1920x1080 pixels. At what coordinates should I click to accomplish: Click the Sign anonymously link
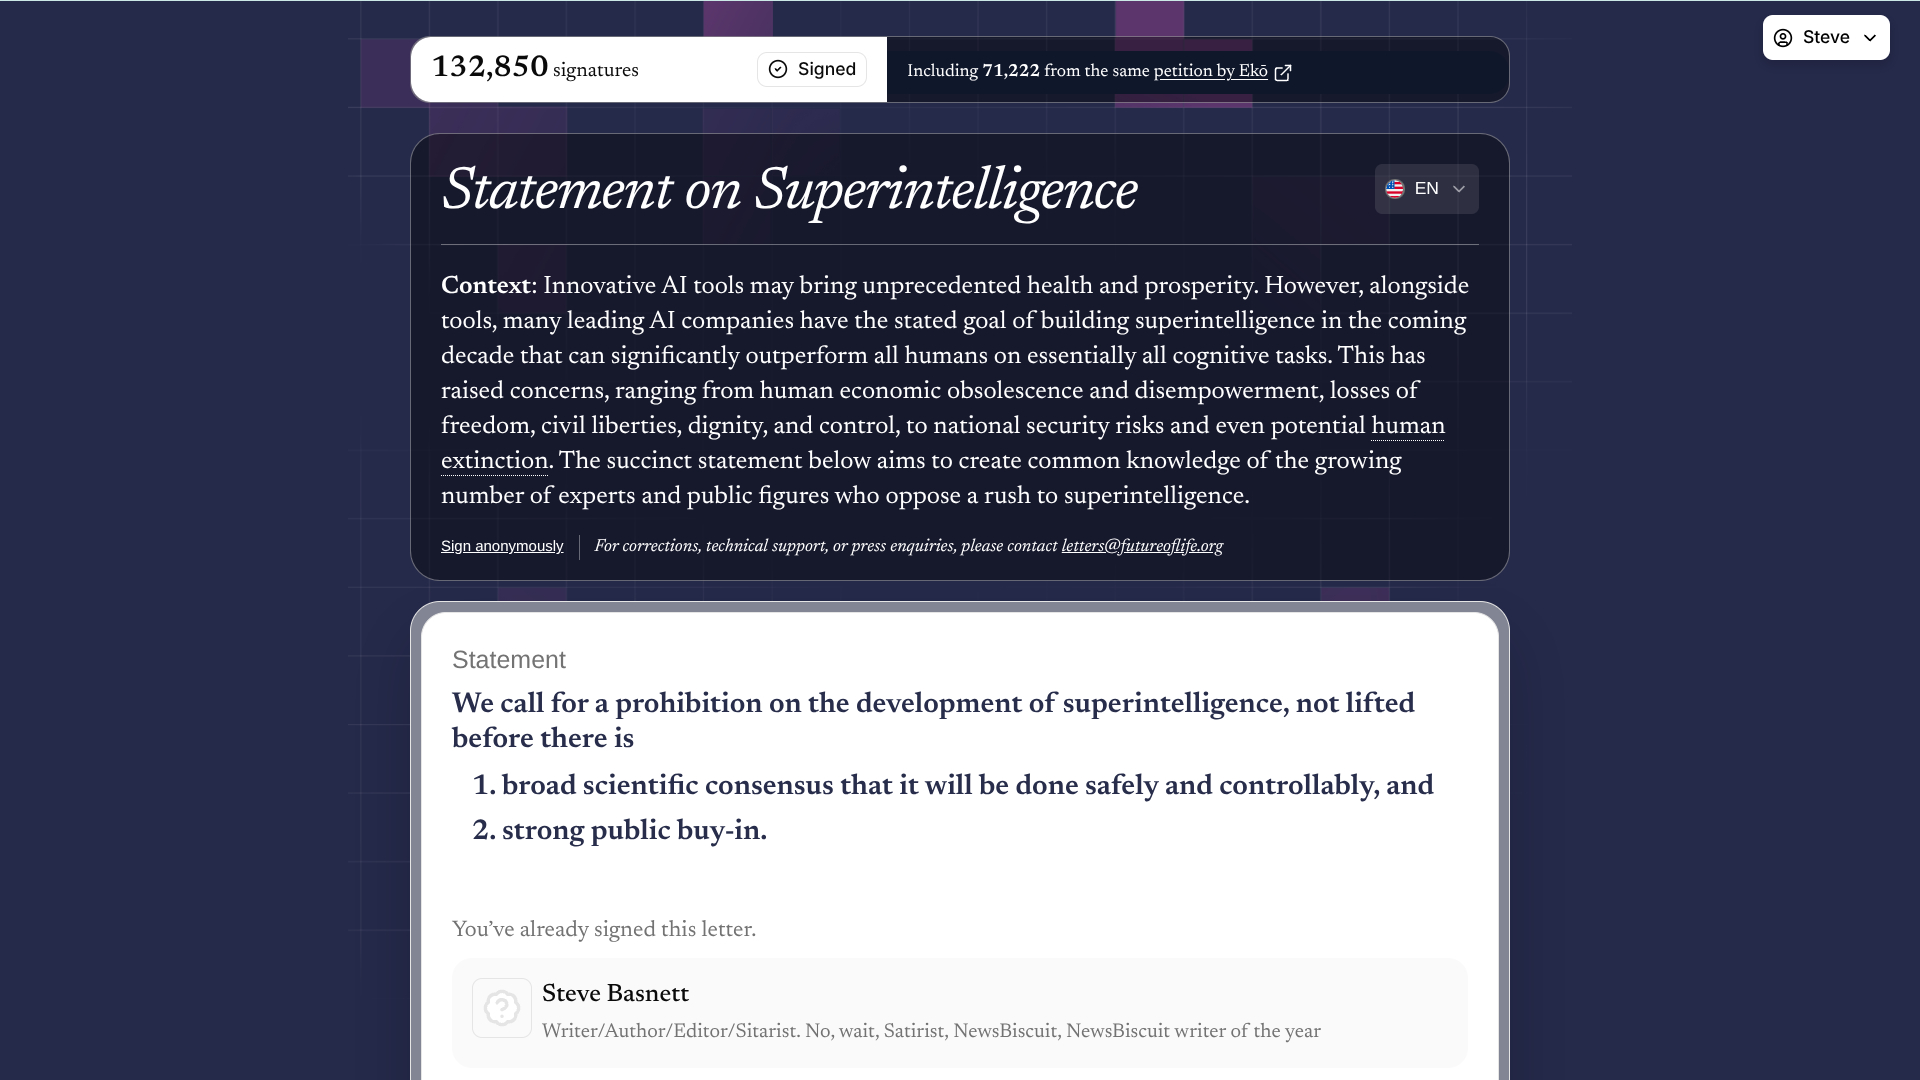tap(502, 546)
